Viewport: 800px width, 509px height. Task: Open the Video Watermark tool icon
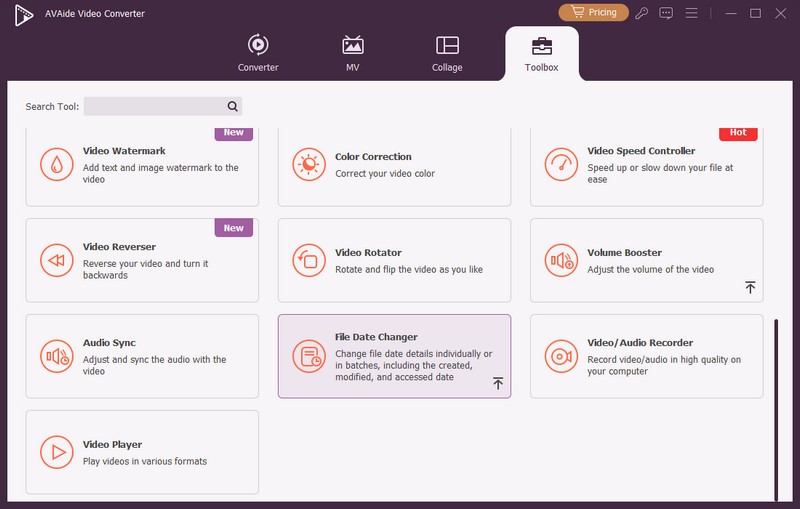point(57,164)
